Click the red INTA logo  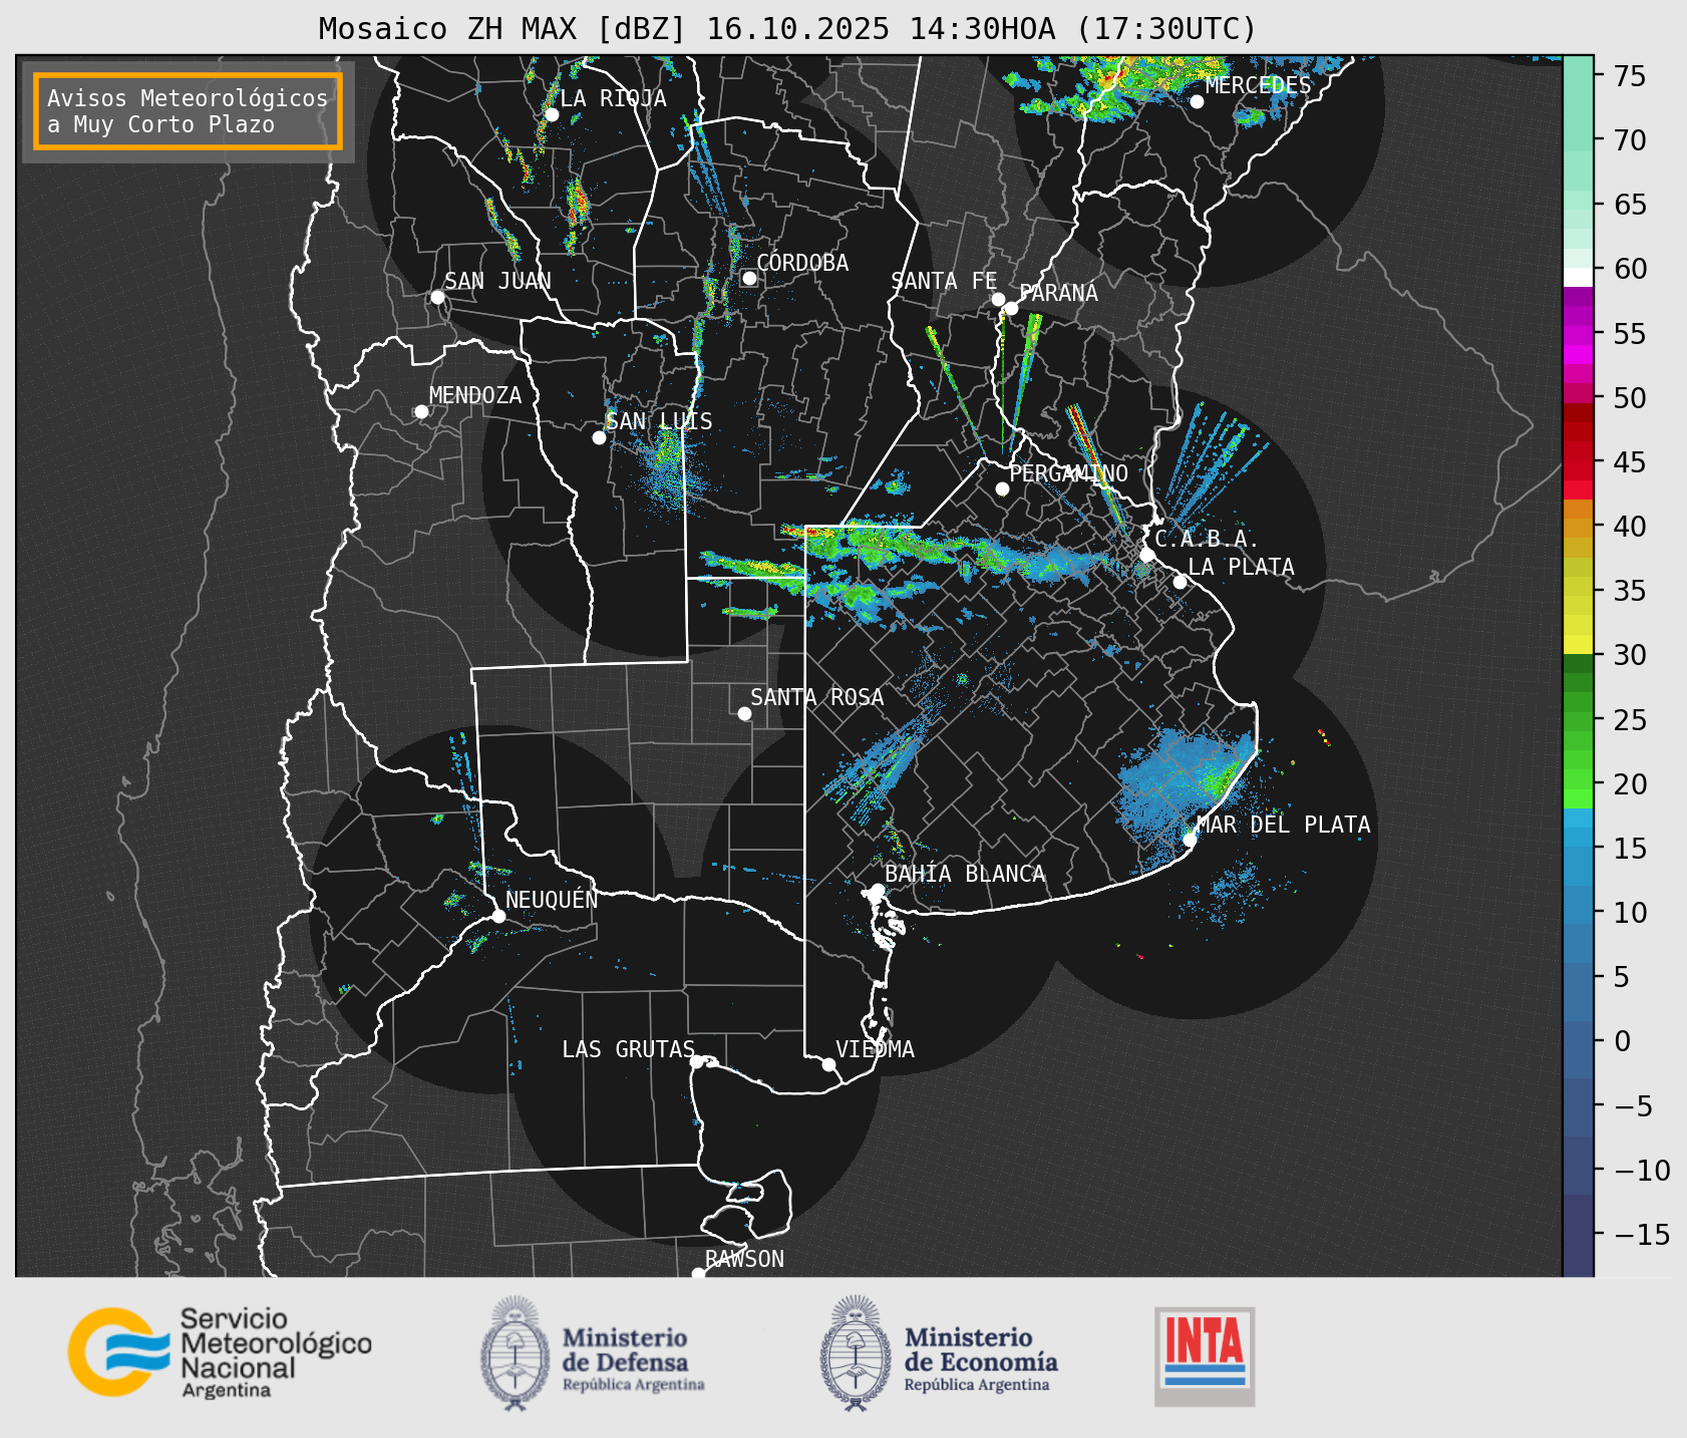point(1204,1355)
